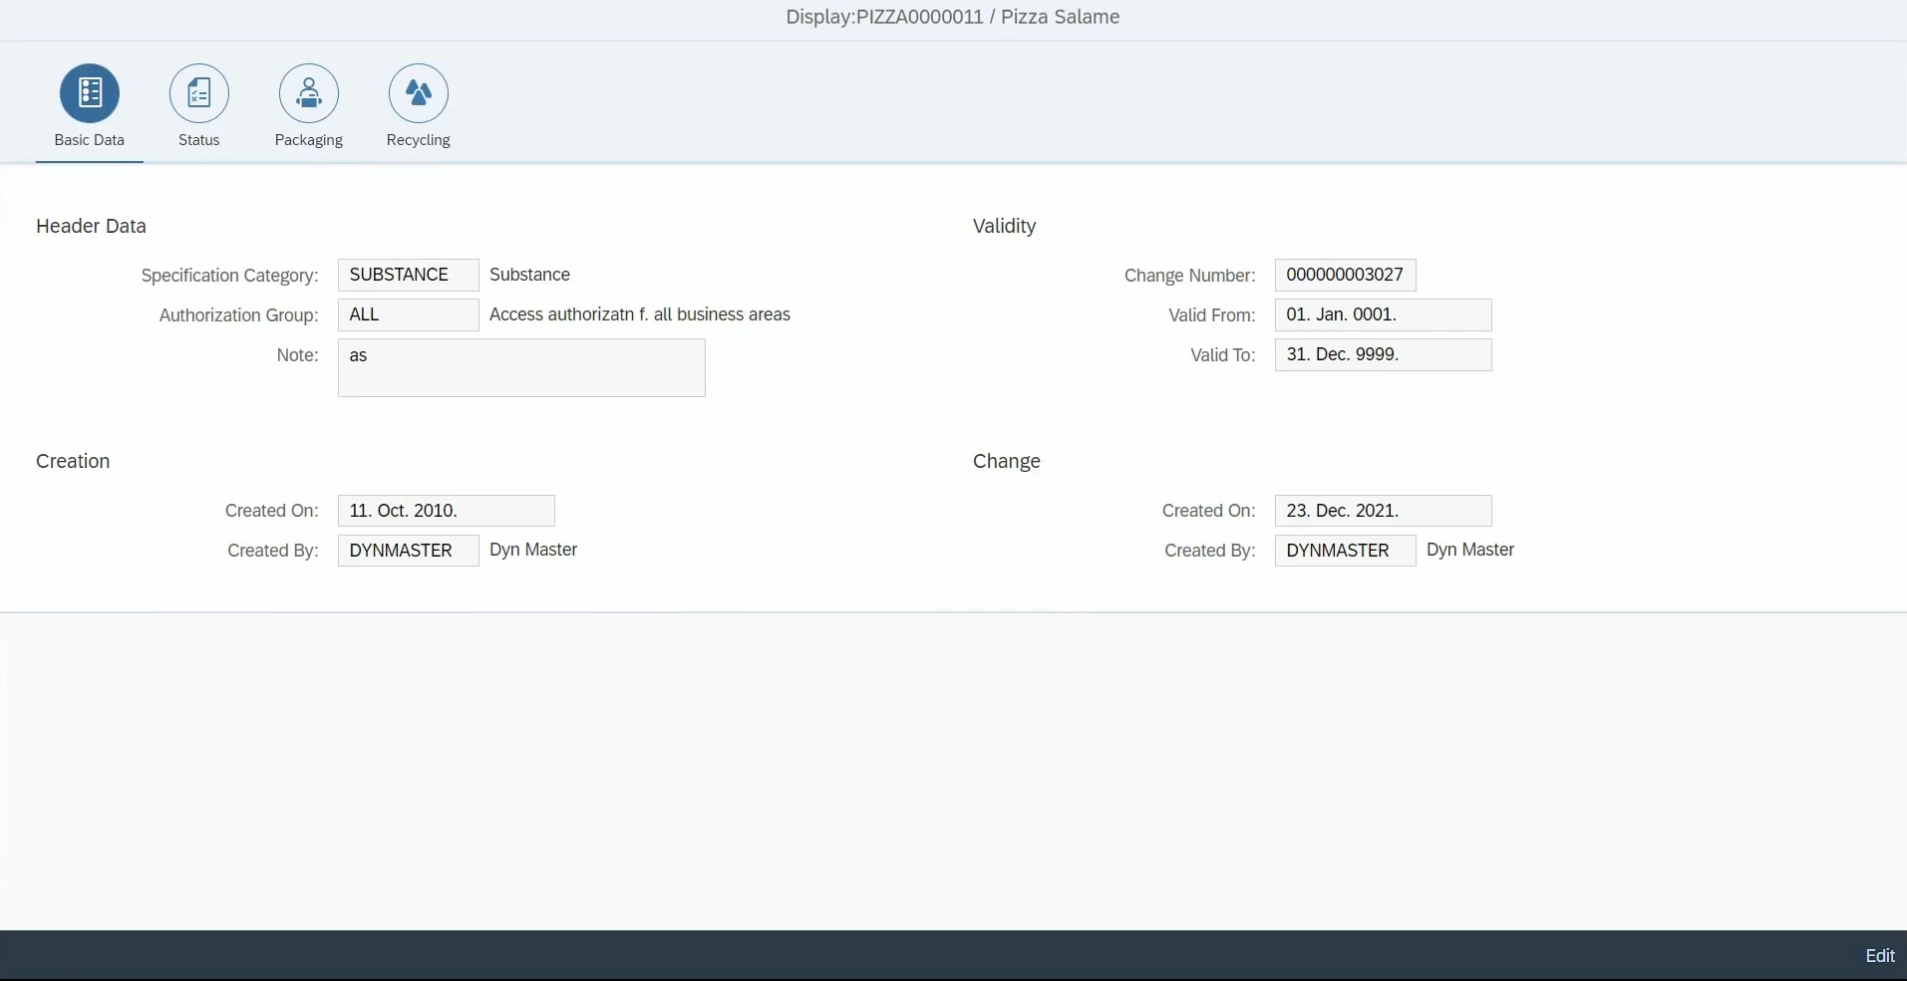The width and height of the screenshot is (1907, 981).
Task: Select the Status tab label
Action: click(199, 140)
